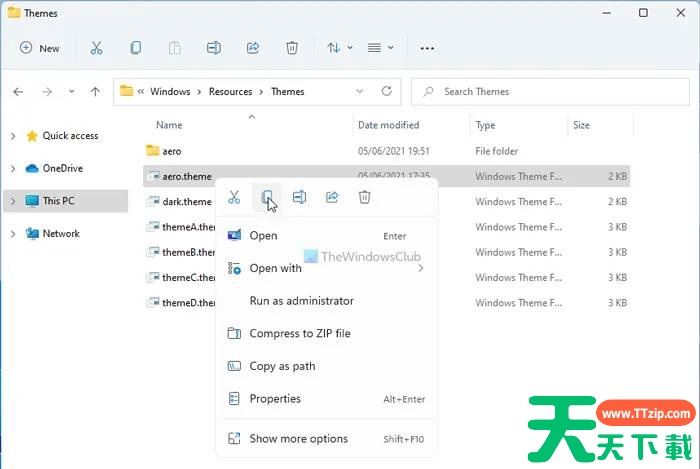
Task: Click the Share icon in the top toolbar
Action: point(253,48)
